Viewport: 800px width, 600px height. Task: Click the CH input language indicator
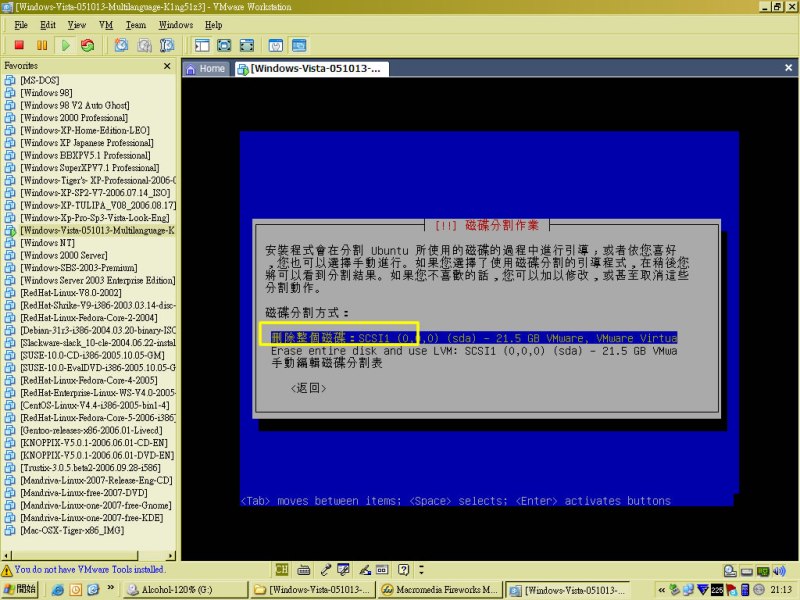tap(282, 569)
